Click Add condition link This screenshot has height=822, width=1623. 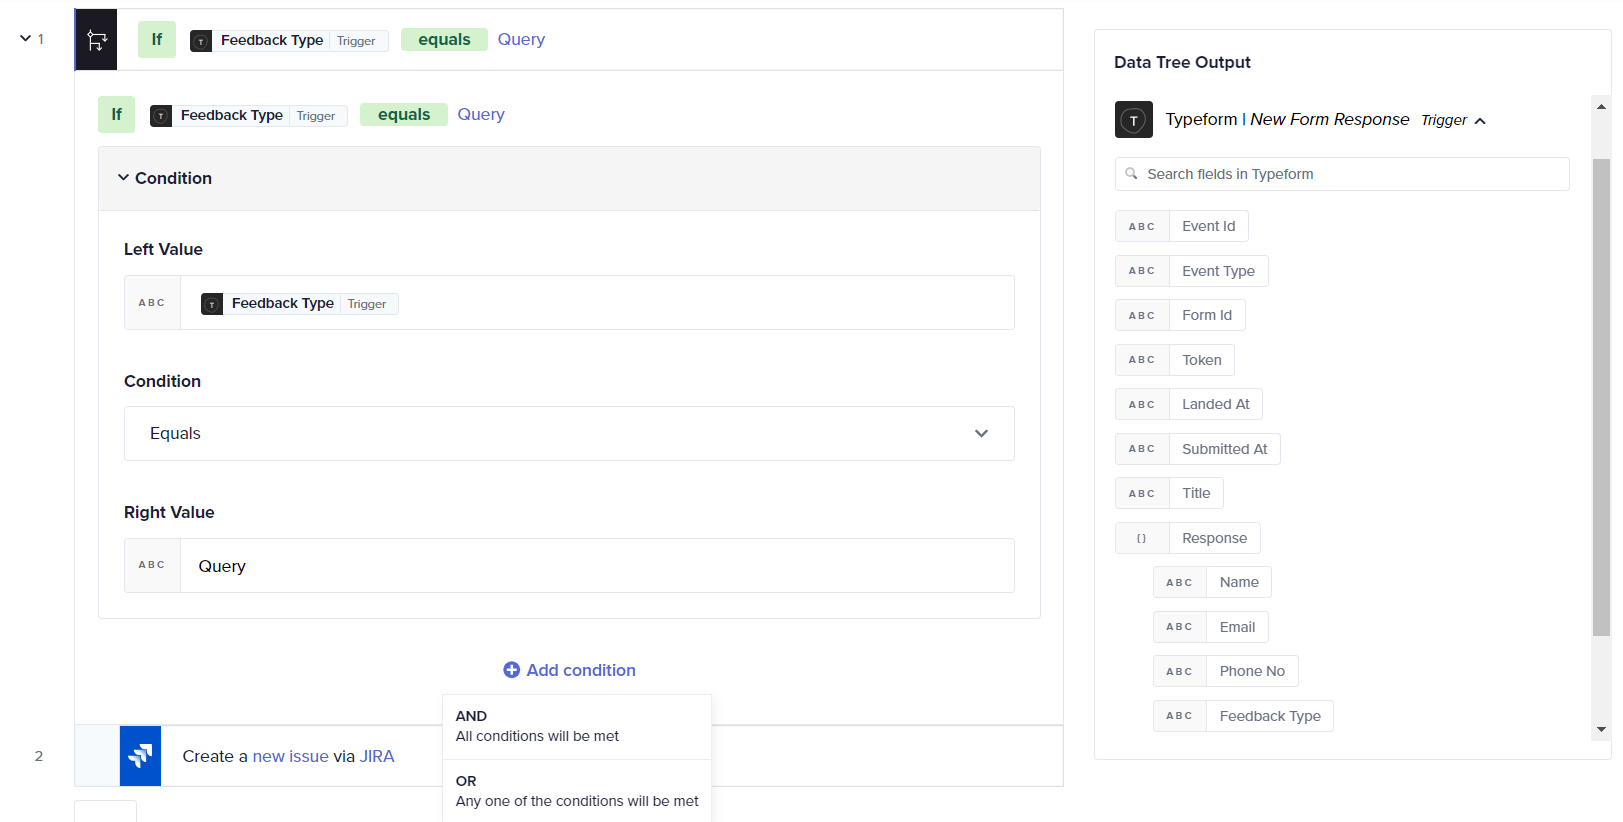(x=569, y=670)
